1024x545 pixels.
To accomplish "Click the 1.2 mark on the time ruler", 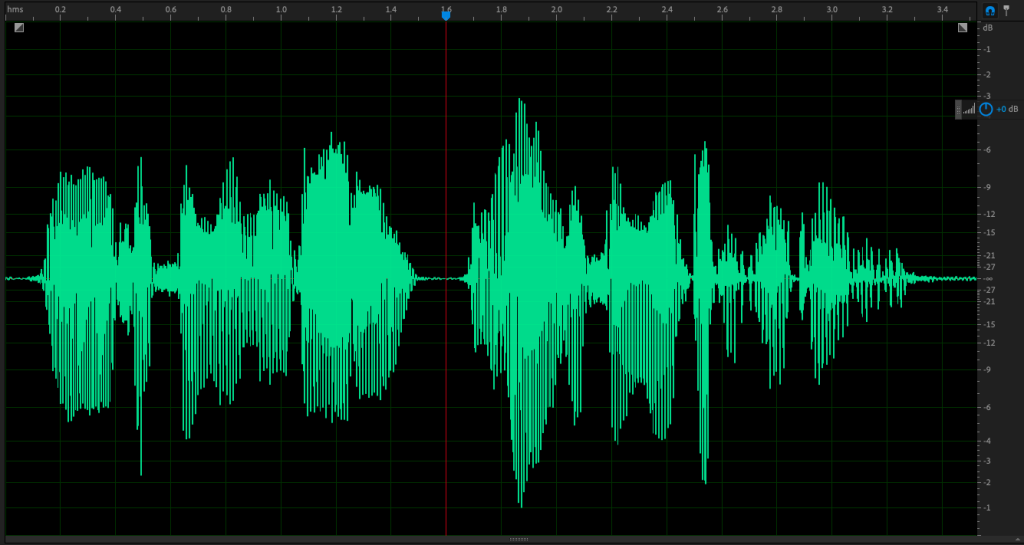I will point(336,10).
